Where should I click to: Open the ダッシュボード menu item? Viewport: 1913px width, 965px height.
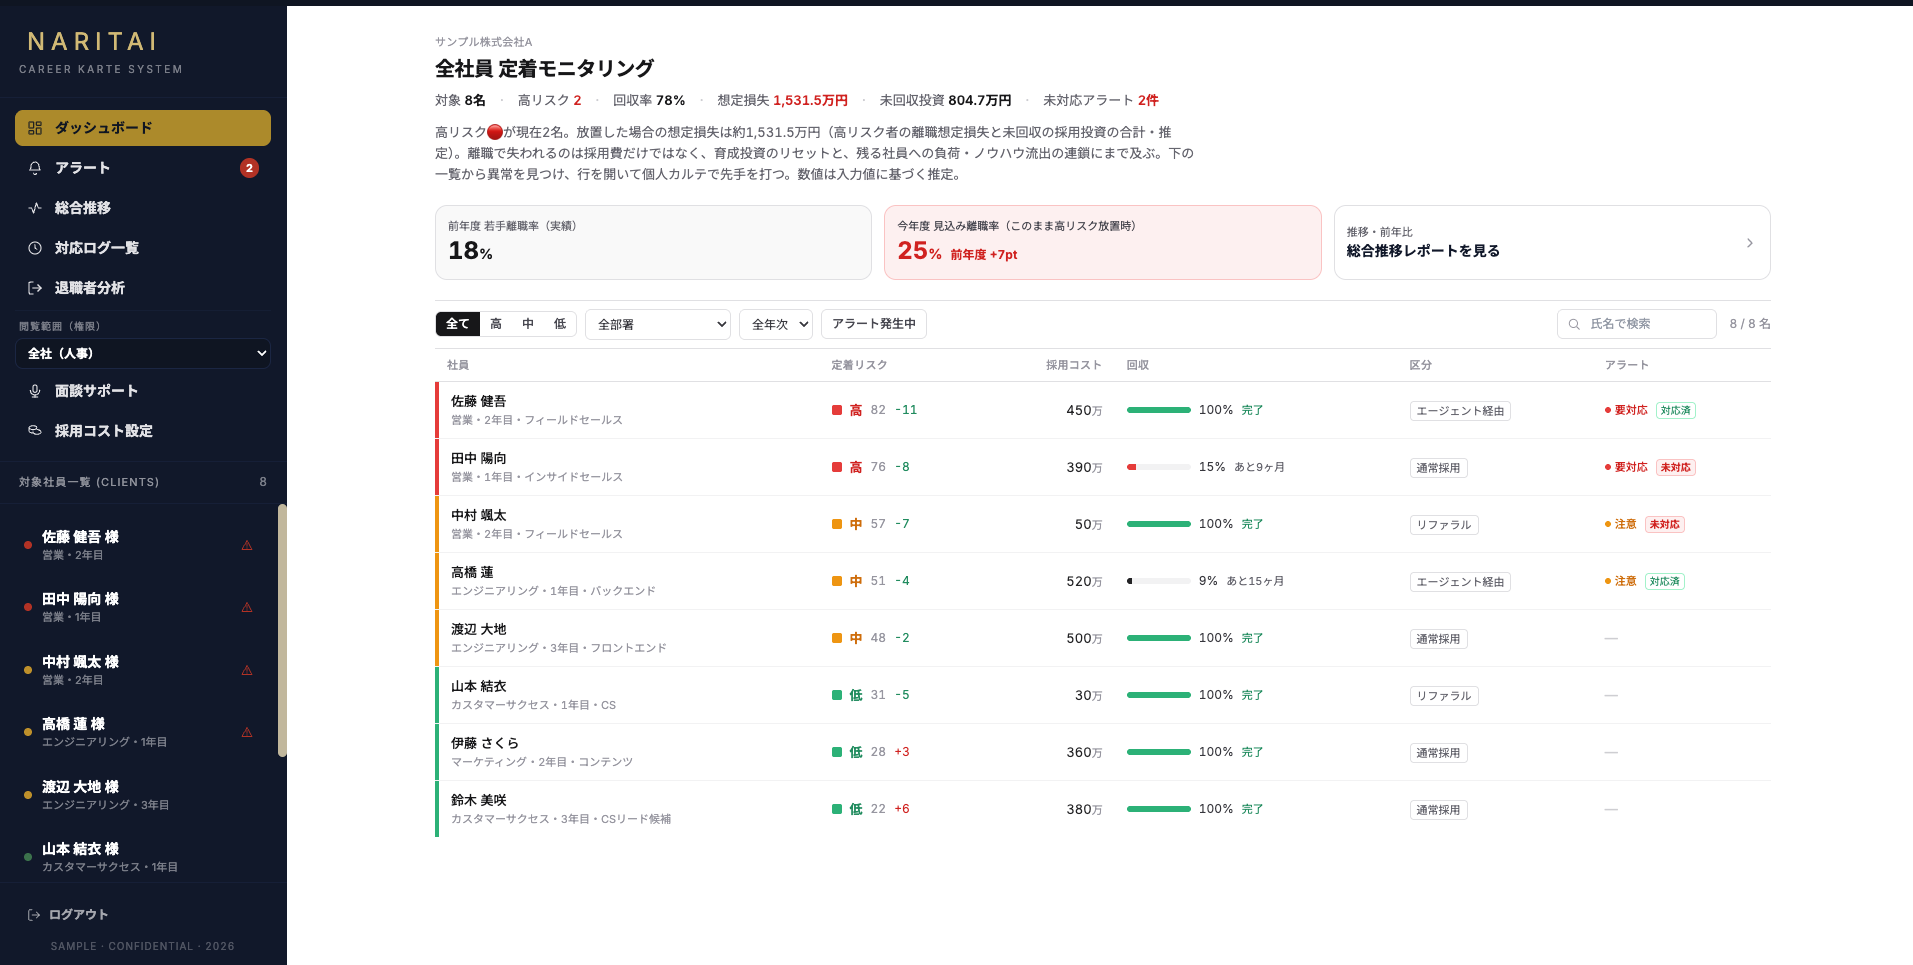143,128
